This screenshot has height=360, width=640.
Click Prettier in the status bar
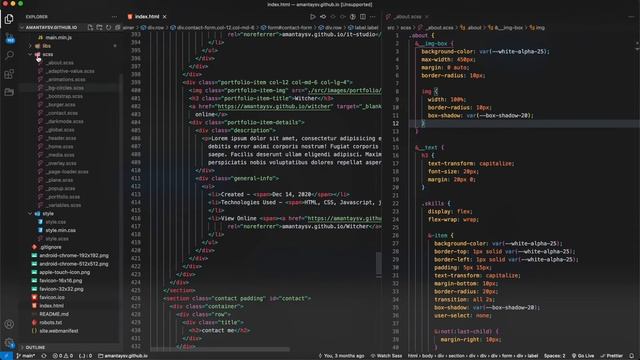pyautogui.click(x=611, y=356)
